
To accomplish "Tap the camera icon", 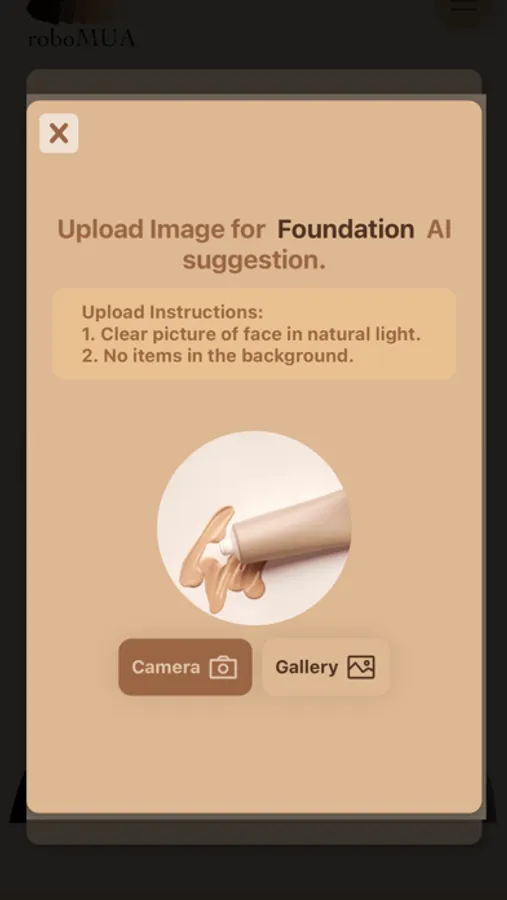I will click(223, 668).
